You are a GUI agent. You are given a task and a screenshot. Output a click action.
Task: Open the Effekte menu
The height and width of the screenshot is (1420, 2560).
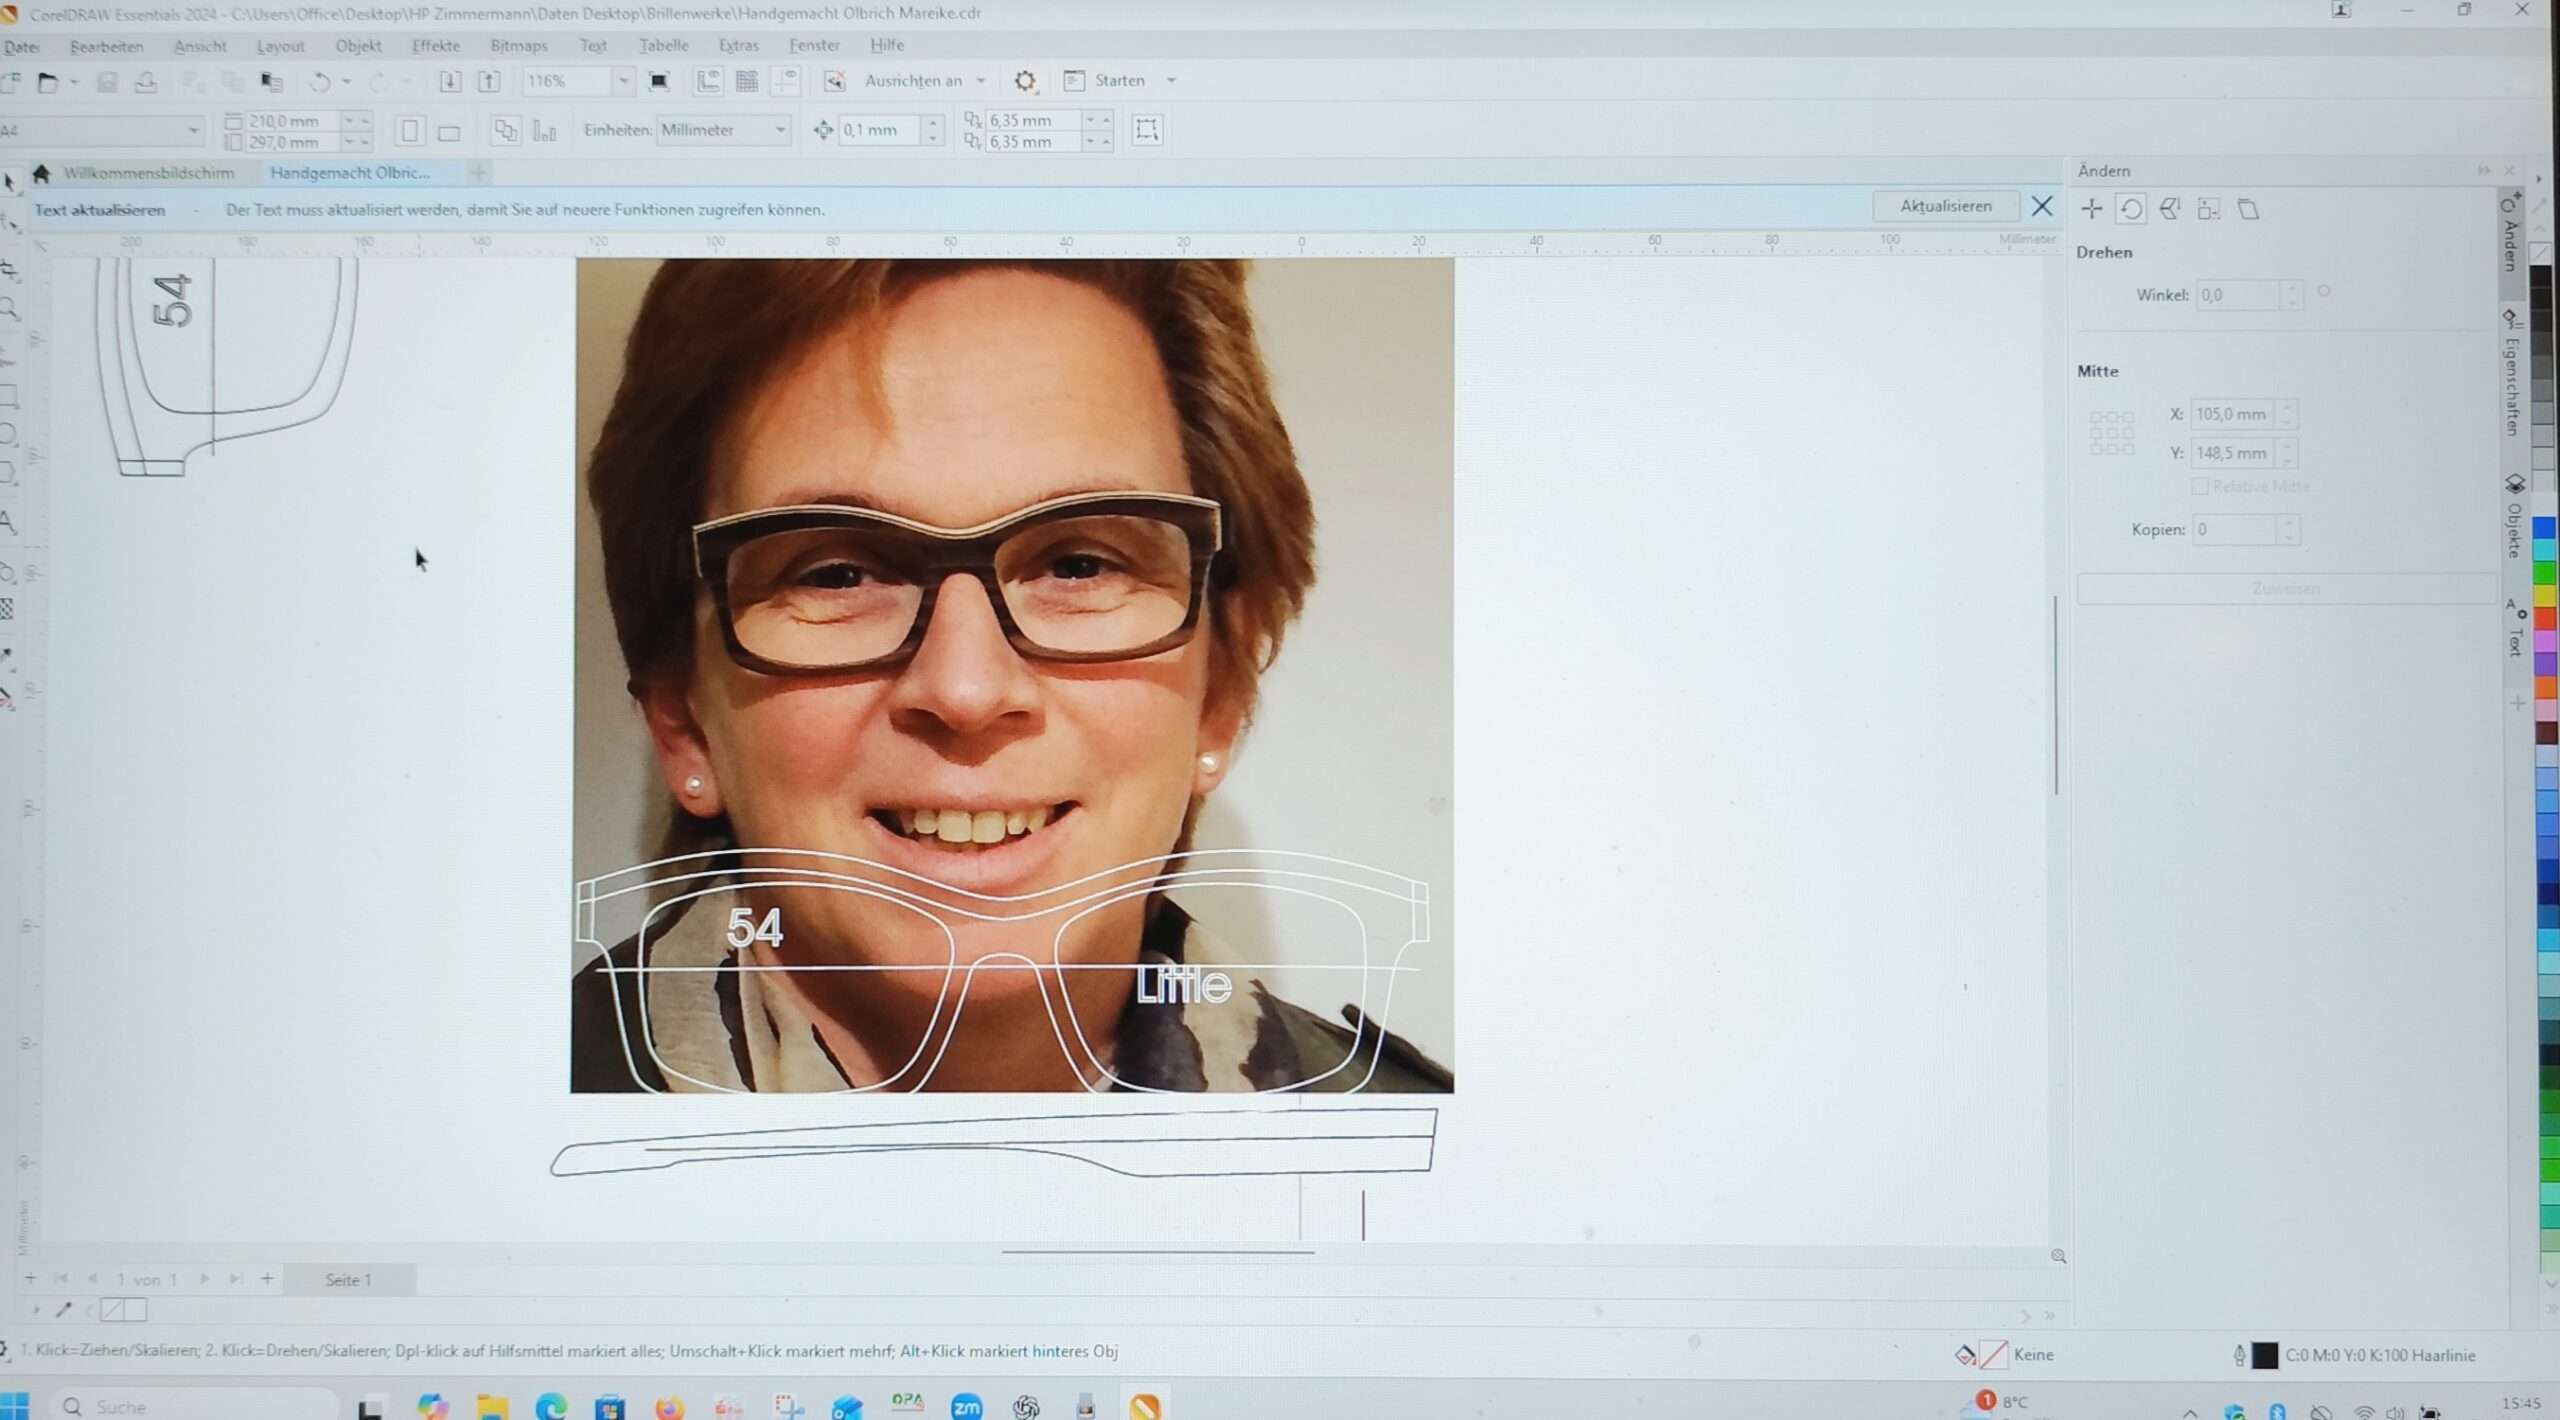click(x=436, y=46)
